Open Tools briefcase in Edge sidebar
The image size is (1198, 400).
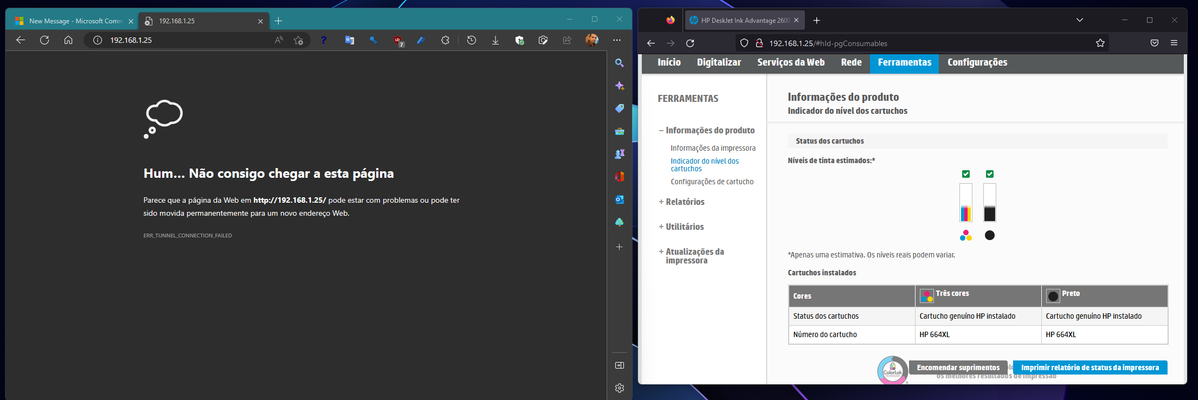(x=620, y=131)
